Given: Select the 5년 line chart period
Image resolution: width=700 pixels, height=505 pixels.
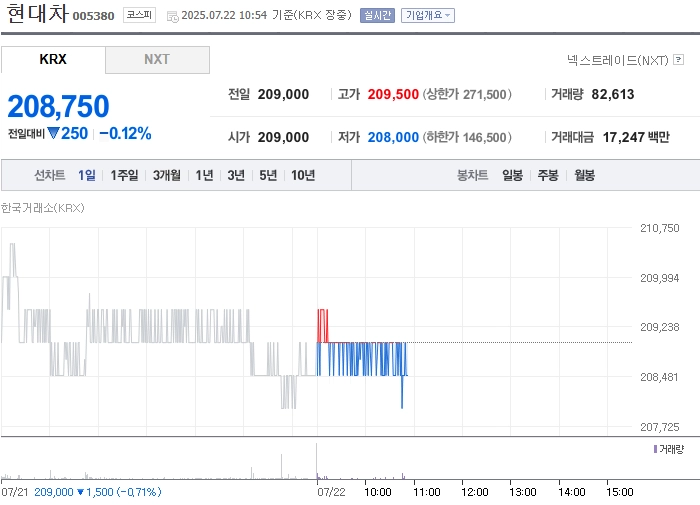Looking at the screenshot, I should [268, 175].
